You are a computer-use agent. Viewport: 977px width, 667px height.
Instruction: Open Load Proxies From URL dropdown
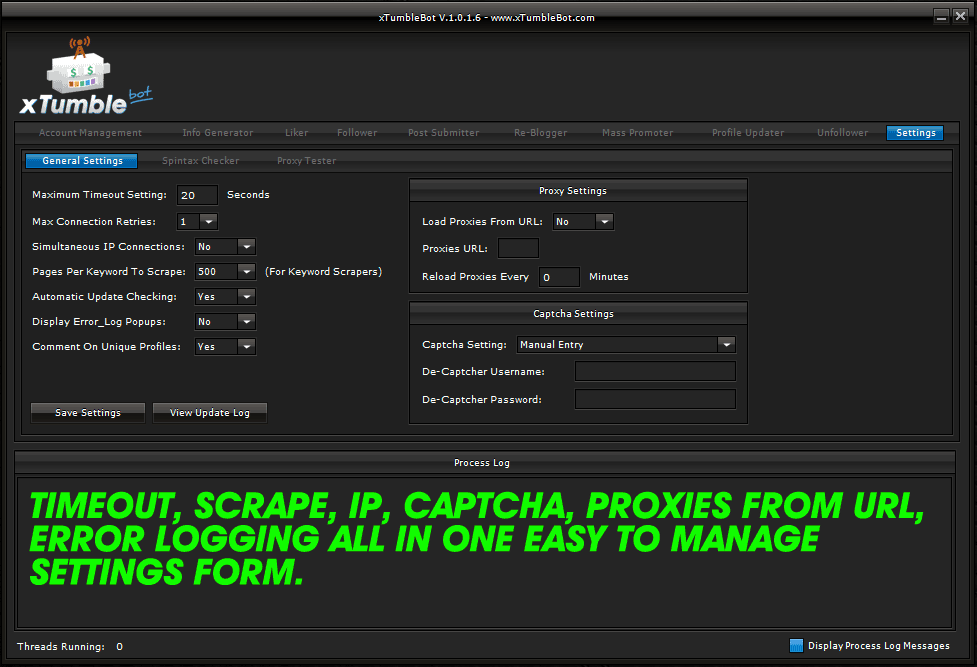coord(604,221)
